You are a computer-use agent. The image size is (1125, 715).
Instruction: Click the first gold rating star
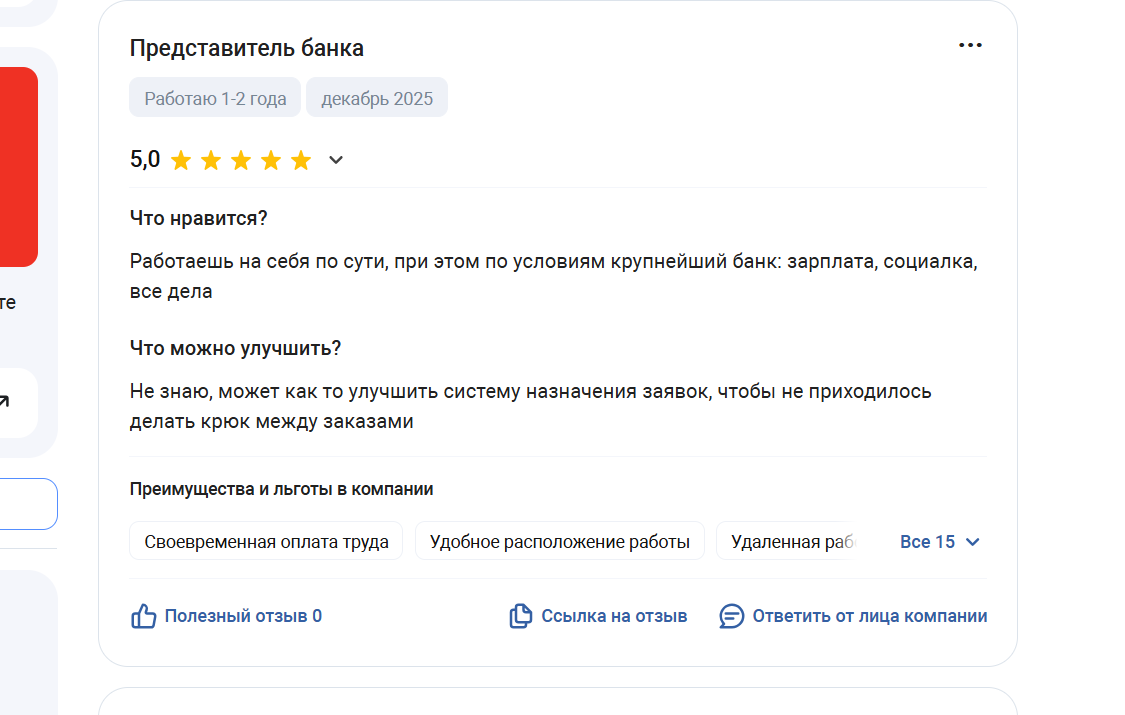pyautogui.click(x=181, y=160)
